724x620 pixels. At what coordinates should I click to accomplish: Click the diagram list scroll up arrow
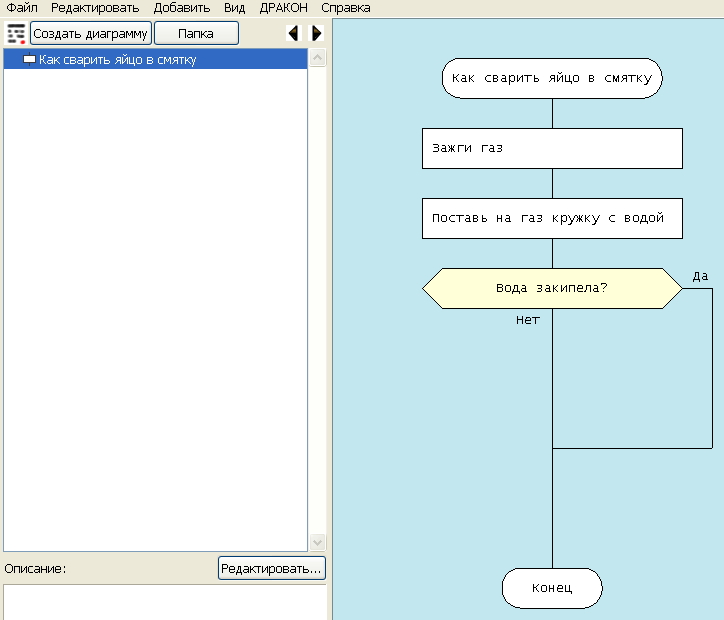318,59
